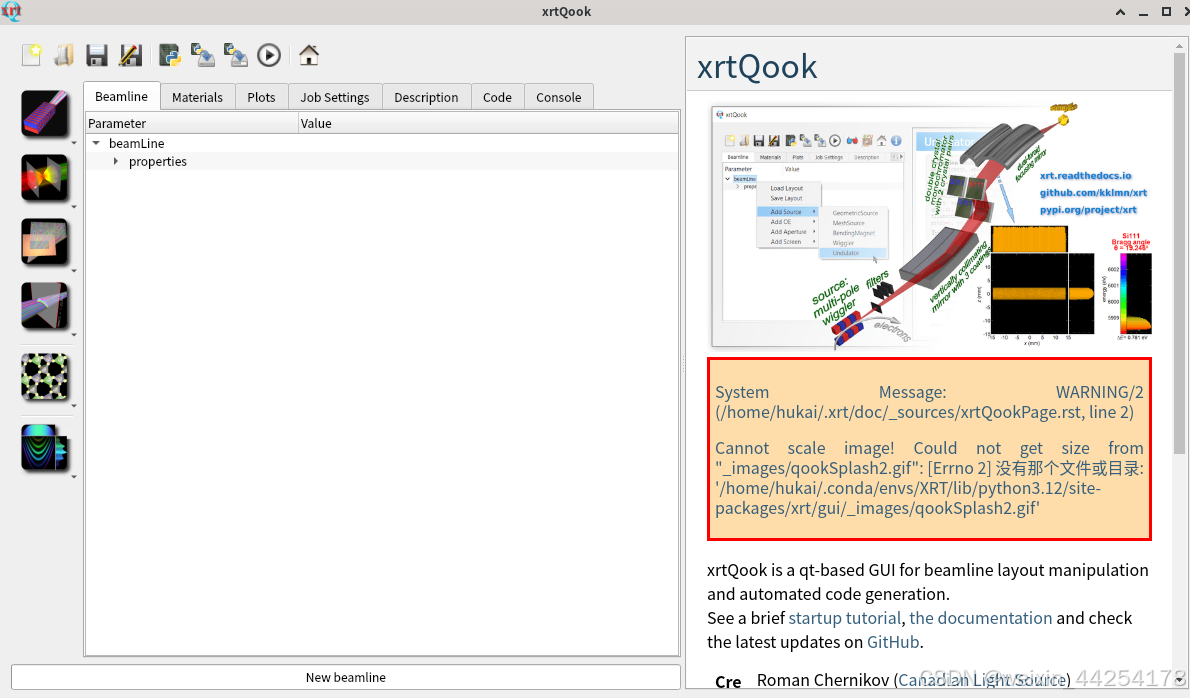
Task: Click the crystal material sidebar icon
Action: click(x=45, y=376)
